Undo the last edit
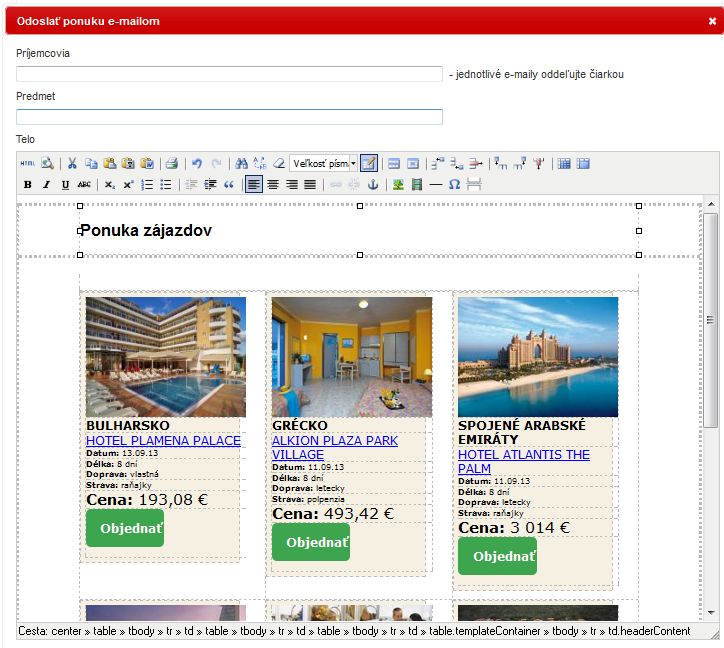This screenshot has height=648, width=724. [x=197, y=164]
